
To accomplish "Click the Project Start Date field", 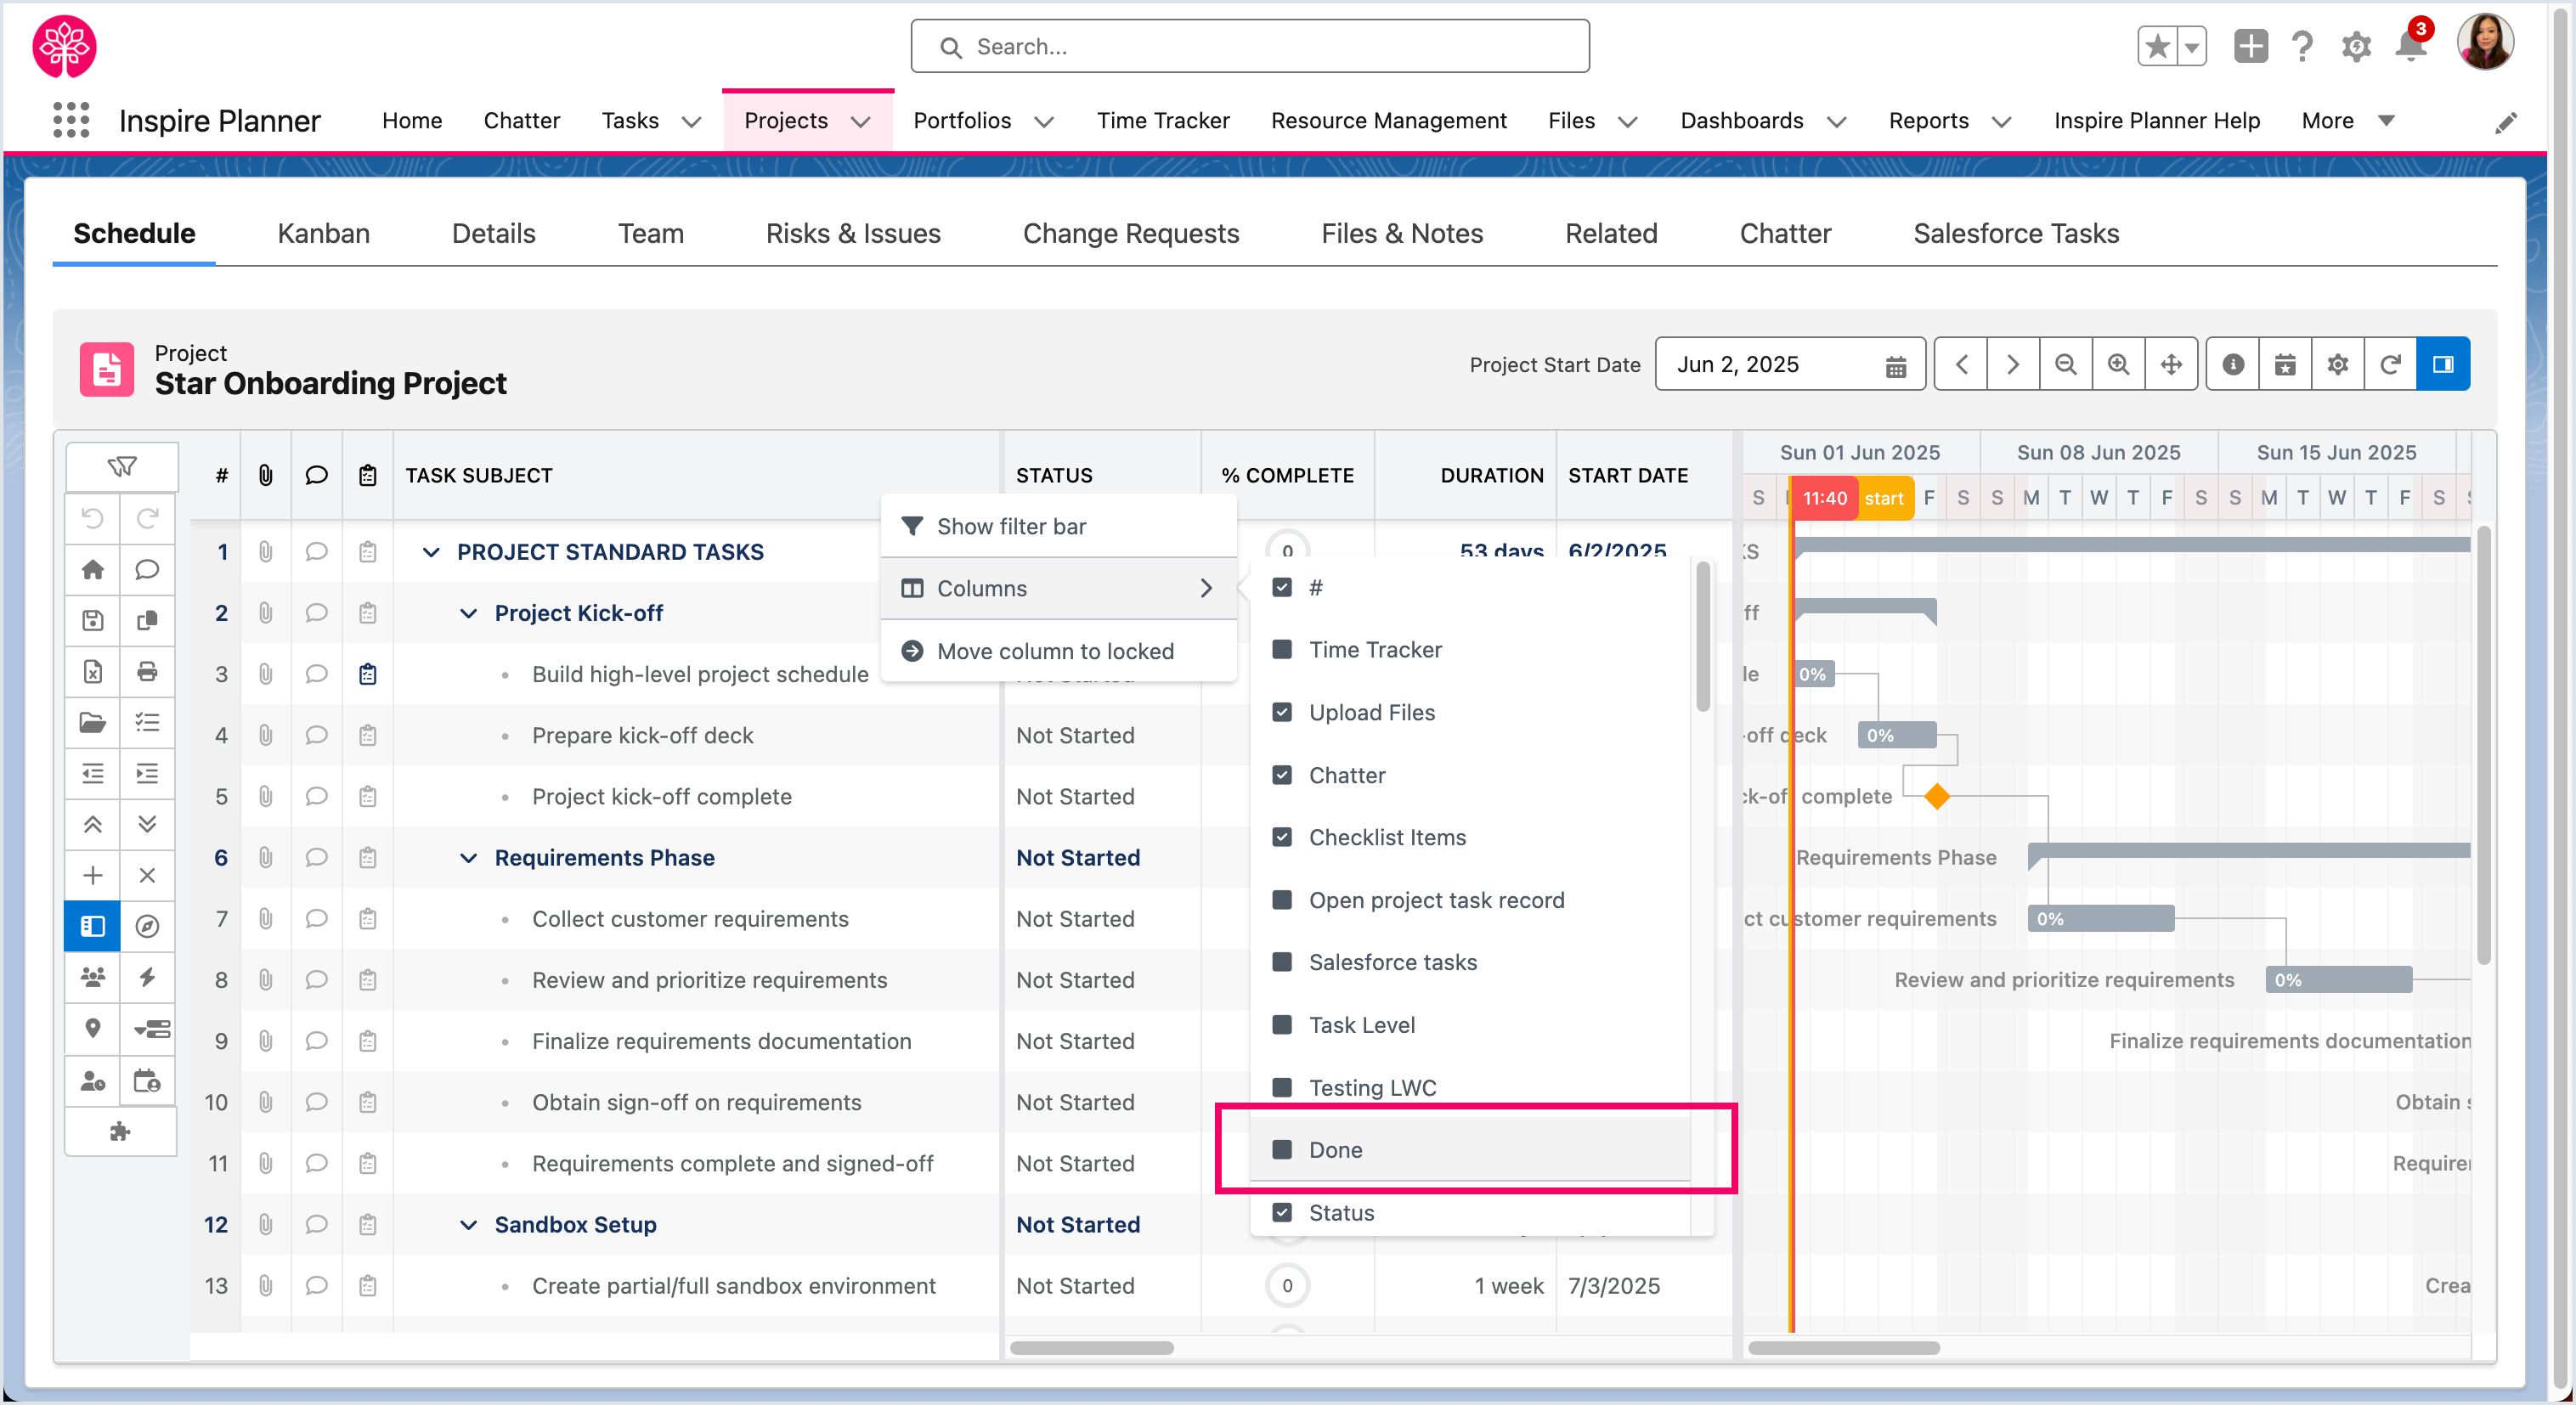I will 1790,364.
